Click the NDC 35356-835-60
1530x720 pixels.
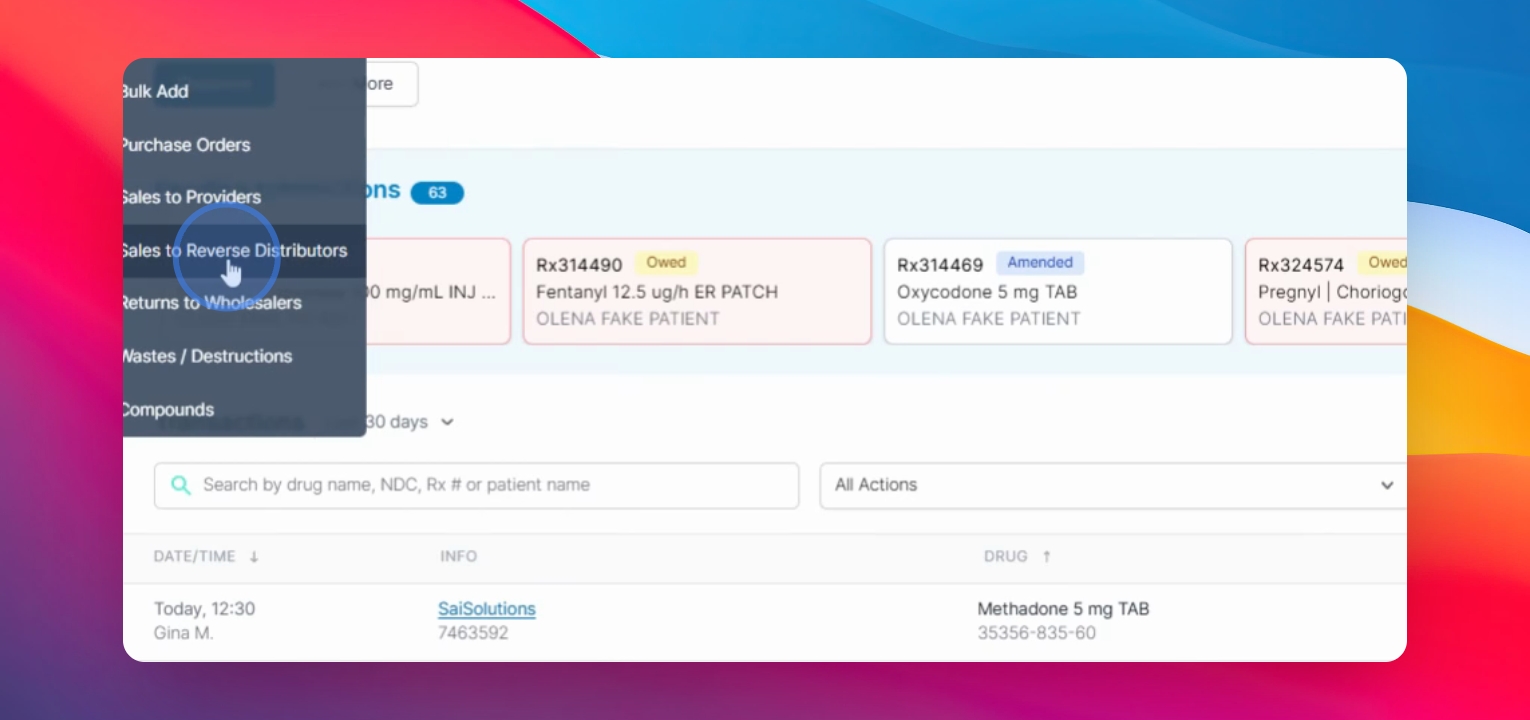1037,633
